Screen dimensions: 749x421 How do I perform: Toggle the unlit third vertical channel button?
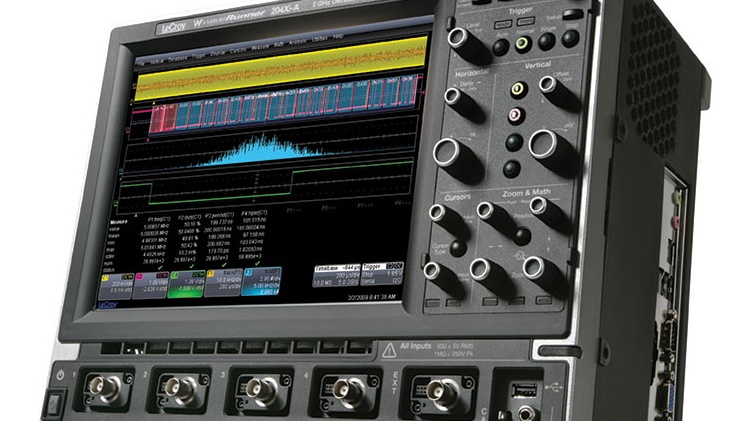[x=514, y=142]
